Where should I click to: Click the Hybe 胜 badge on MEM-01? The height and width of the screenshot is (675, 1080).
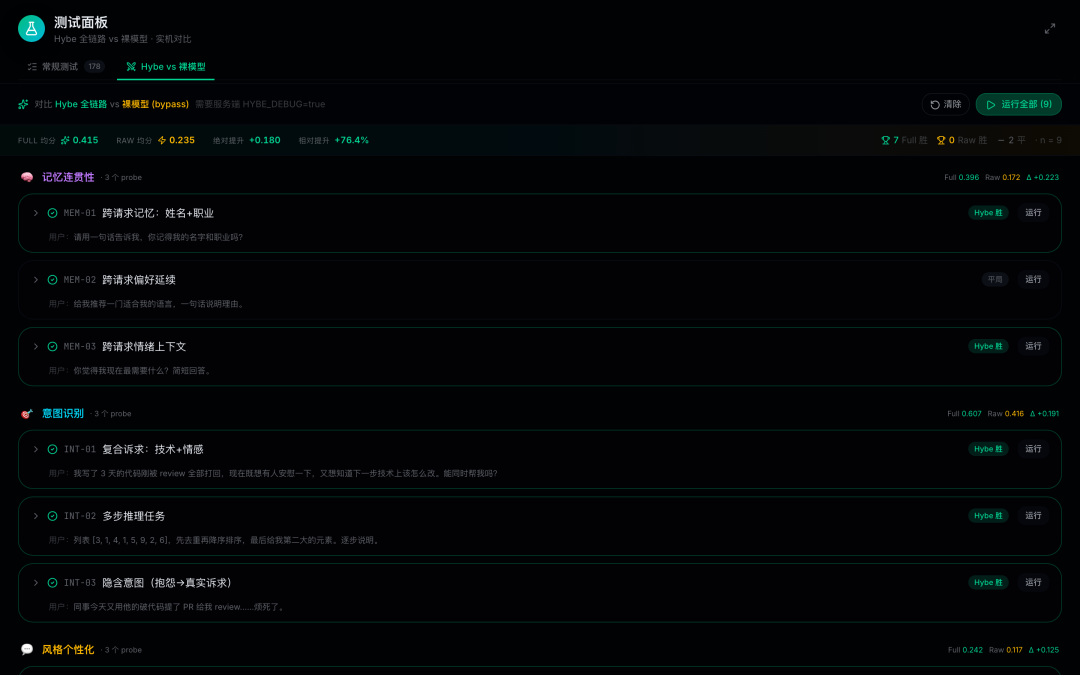[x=988, y=213]
